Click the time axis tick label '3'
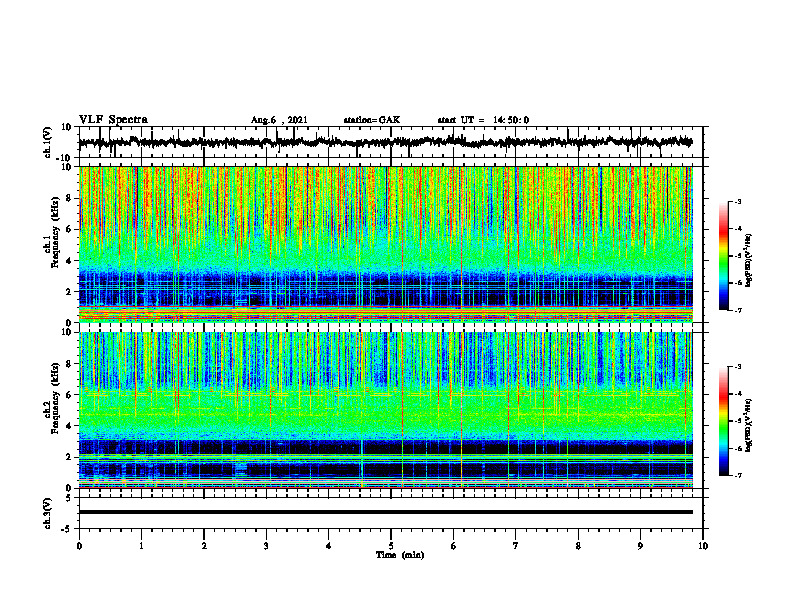 pos(266,546)
